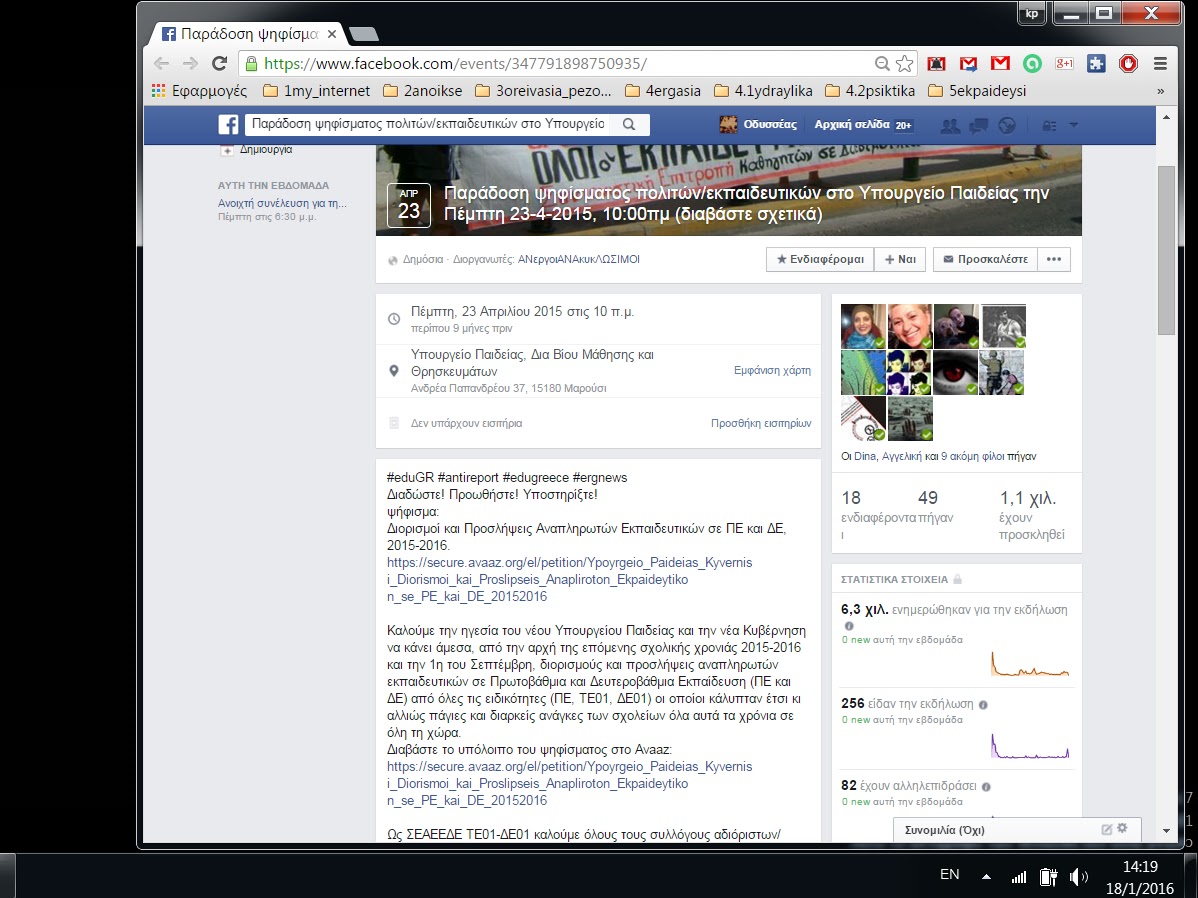Open the 5ekpaideysi bookmark folder

click(977, 91)
